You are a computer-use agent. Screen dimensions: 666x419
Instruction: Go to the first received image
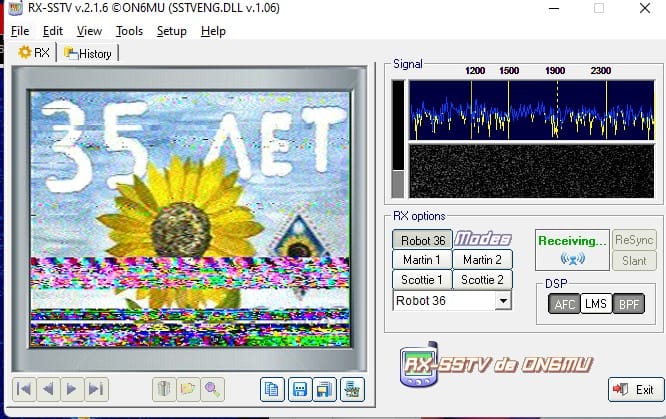tap(24, 389)
